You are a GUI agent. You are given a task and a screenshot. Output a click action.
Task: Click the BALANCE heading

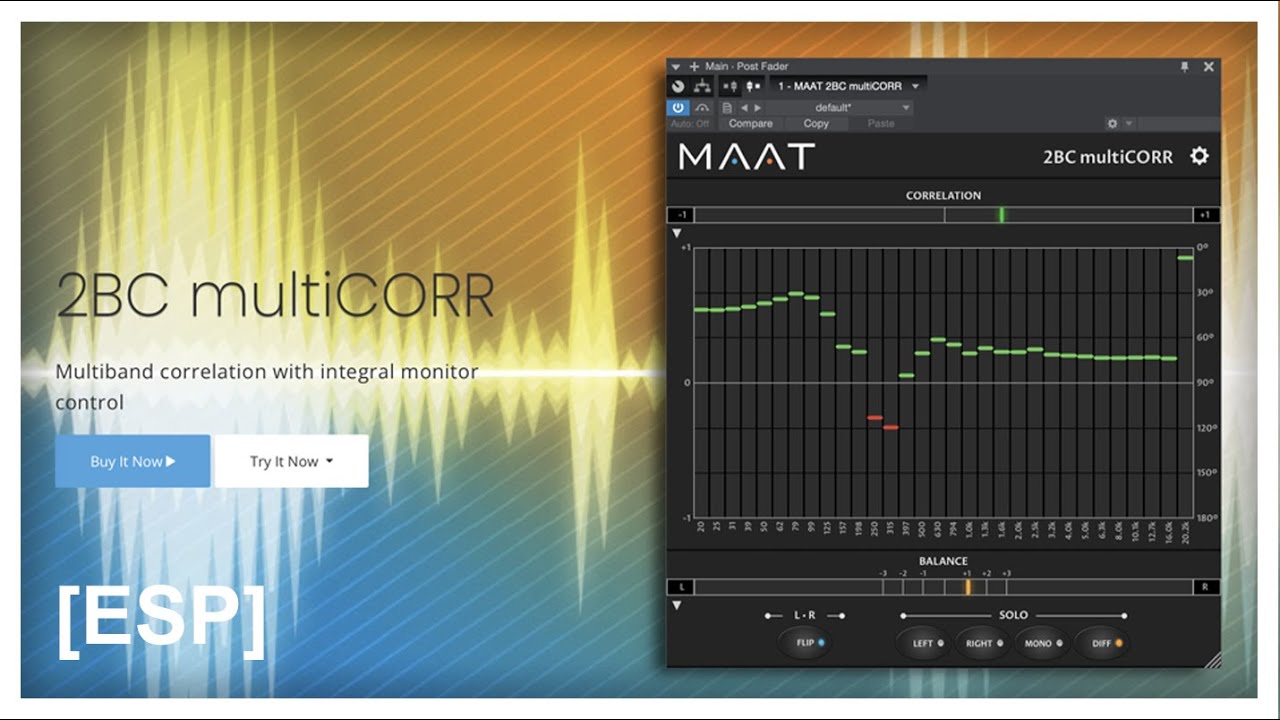pos(943,562)
